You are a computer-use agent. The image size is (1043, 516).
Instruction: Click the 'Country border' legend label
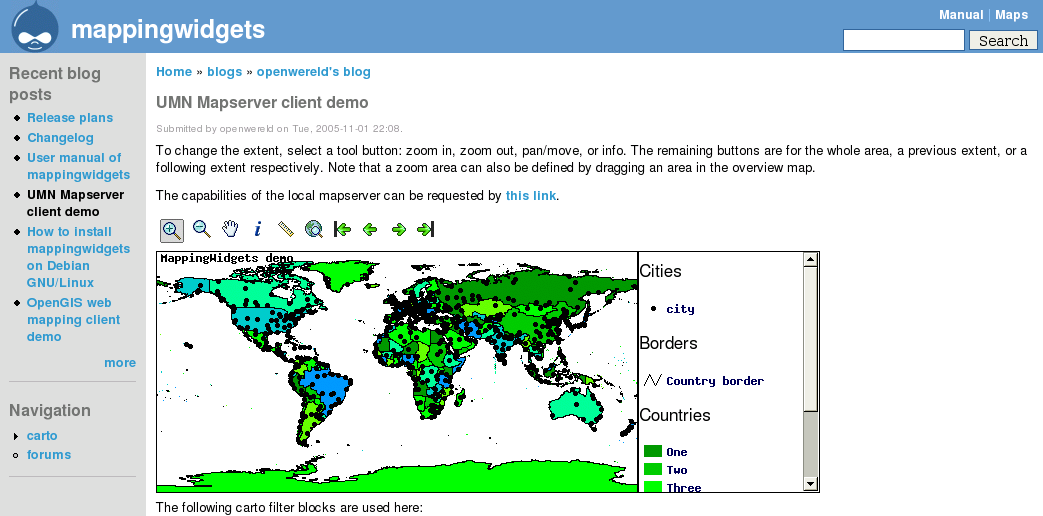pos(715,380)
